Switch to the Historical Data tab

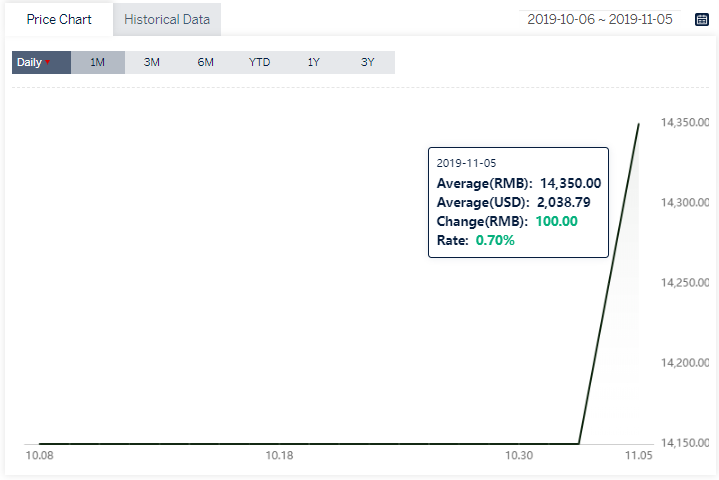click(x=167, y=20)
